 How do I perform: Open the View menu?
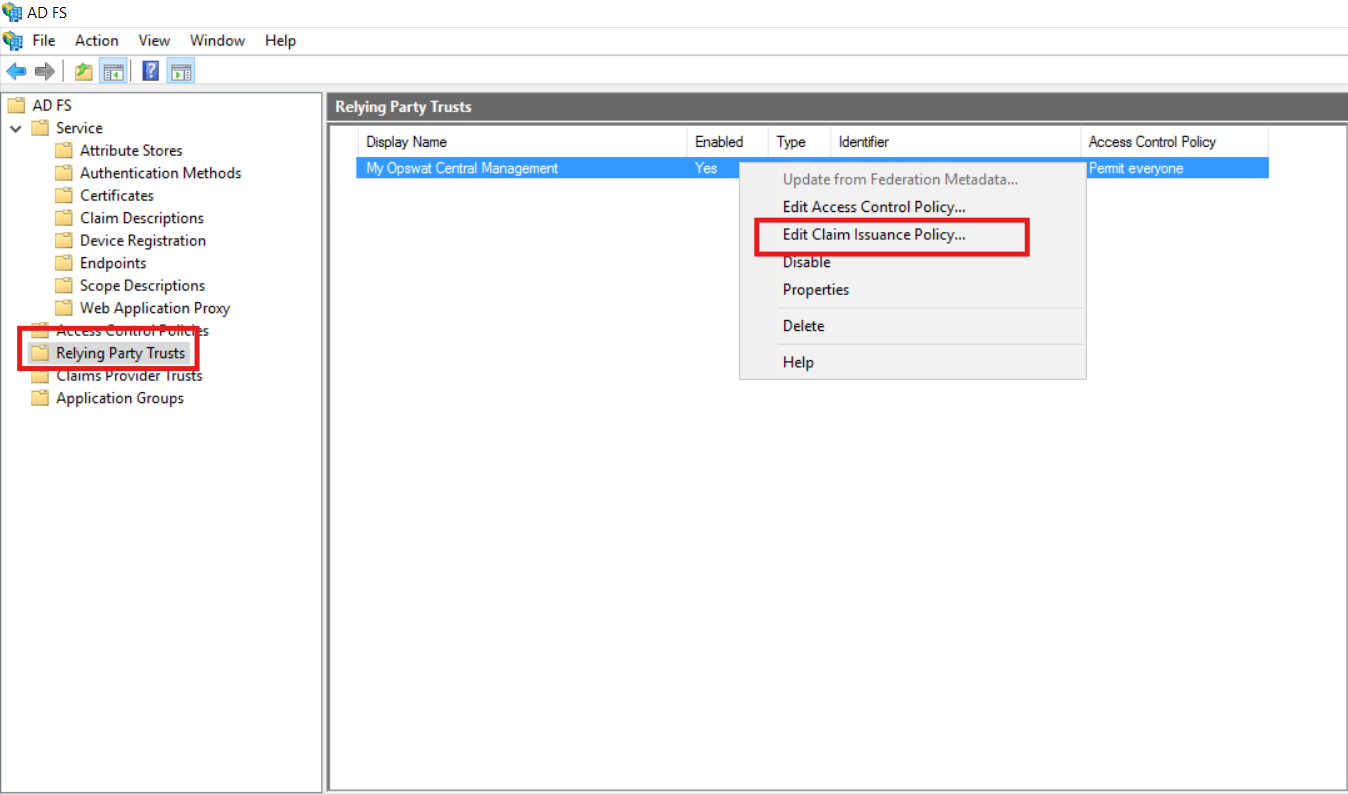pos(154,41)
